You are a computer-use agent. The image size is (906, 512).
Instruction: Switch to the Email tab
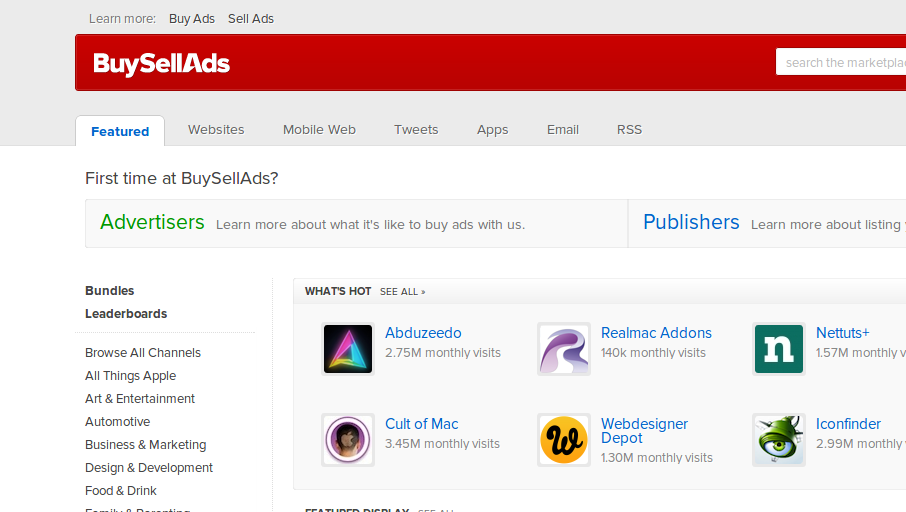(563, 129)
